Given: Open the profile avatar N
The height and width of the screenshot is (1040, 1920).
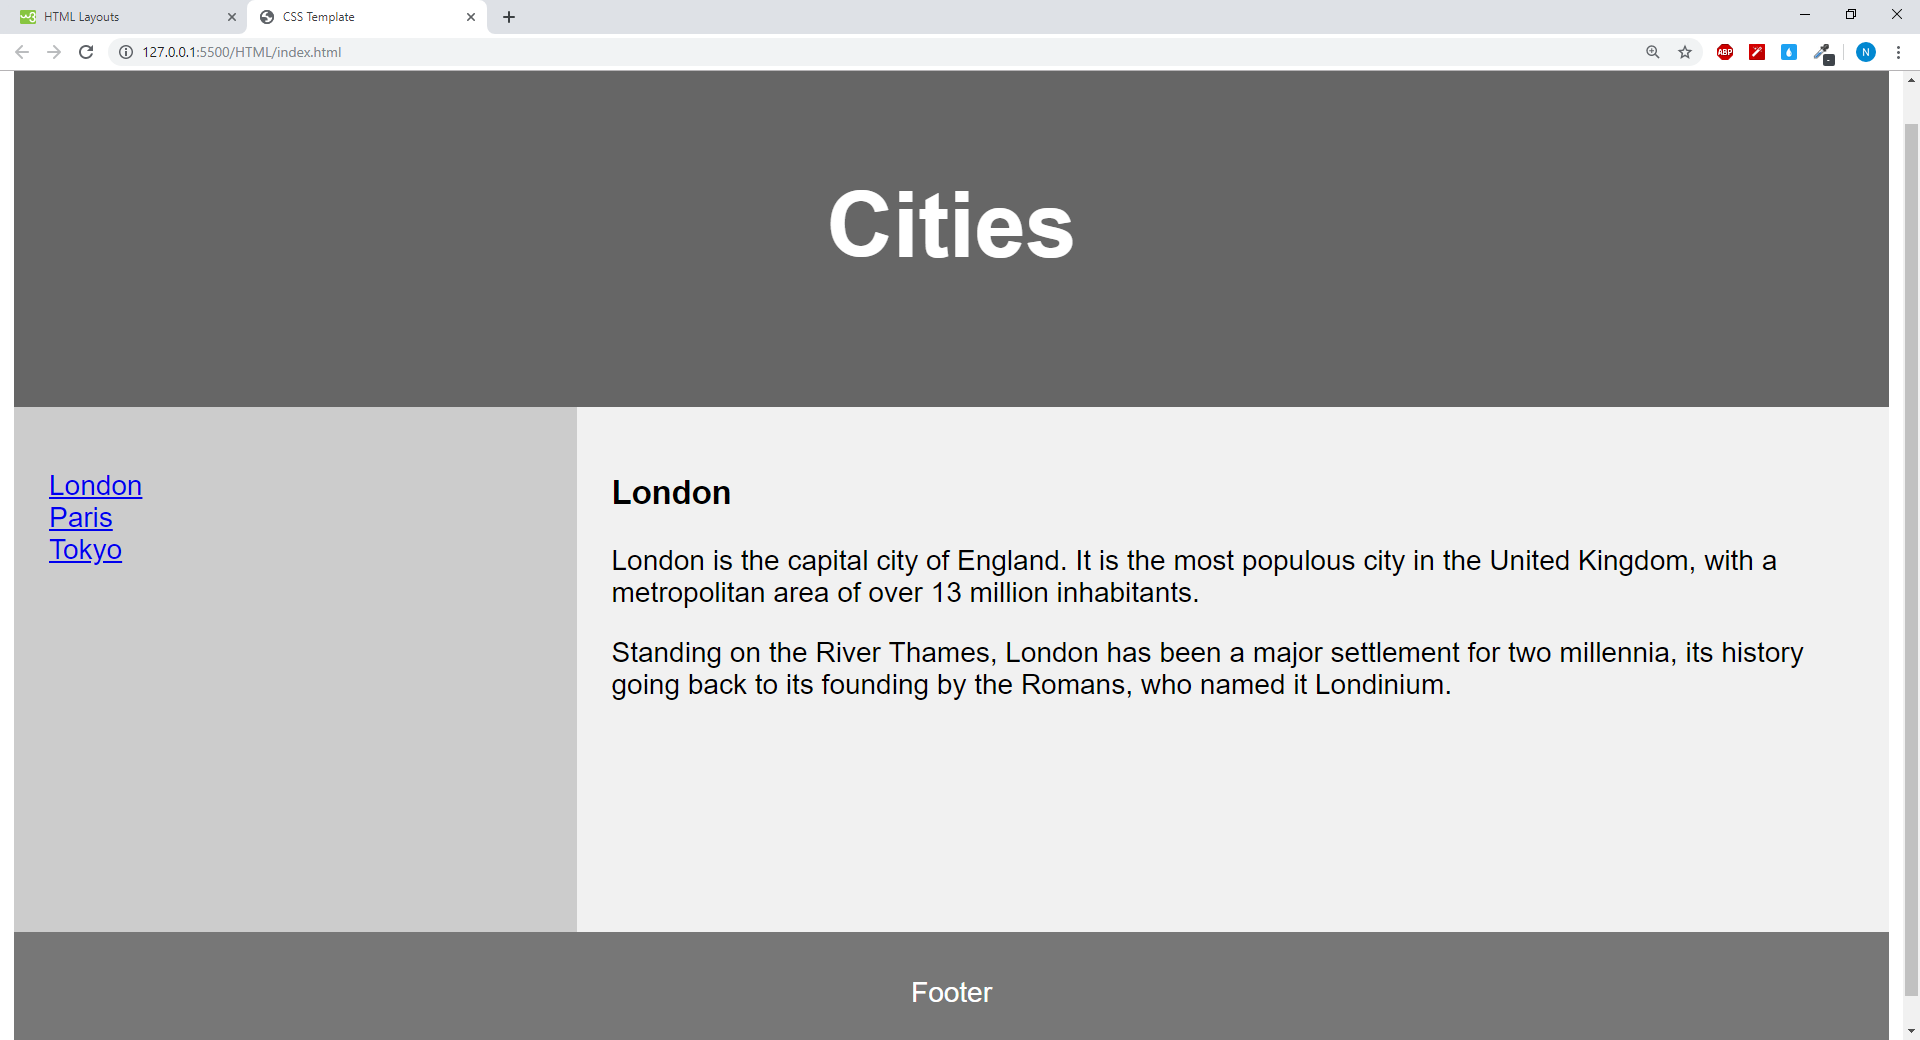Looking at the screenshot, I should (1865, 52).
